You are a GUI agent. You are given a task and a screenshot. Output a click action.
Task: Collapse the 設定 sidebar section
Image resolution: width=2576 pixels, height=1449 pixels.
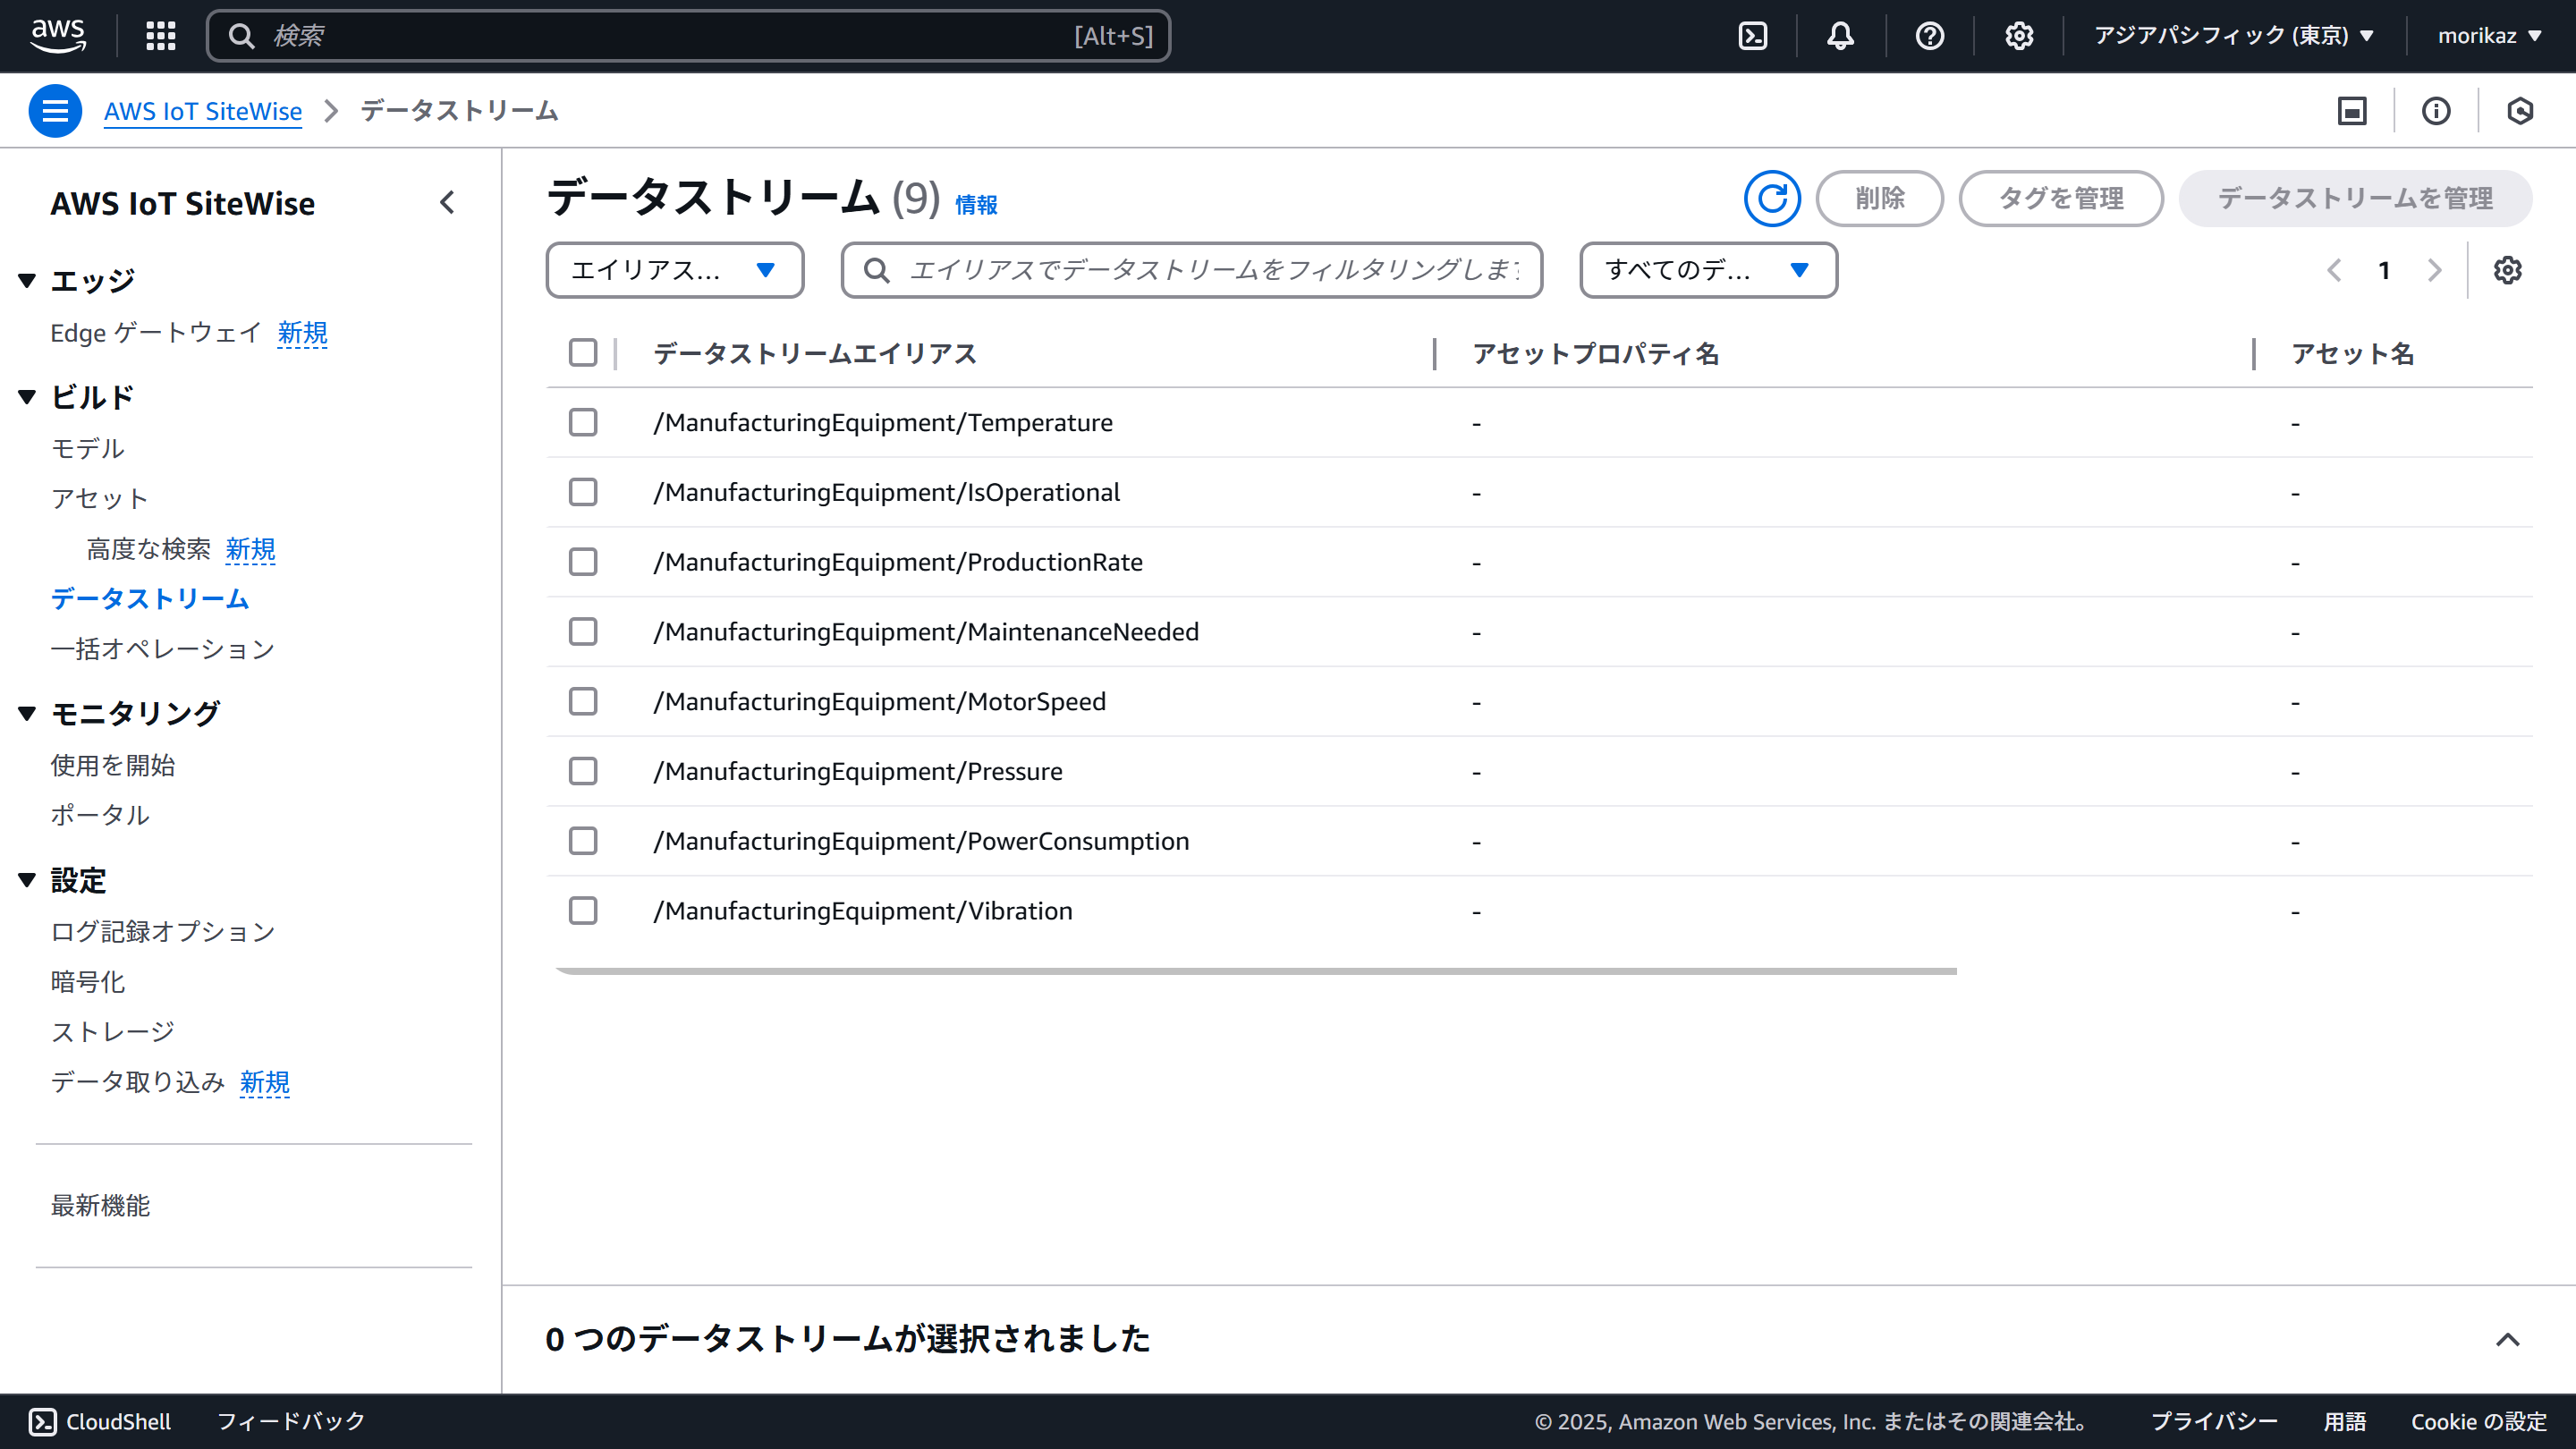(x=27, y=880)
